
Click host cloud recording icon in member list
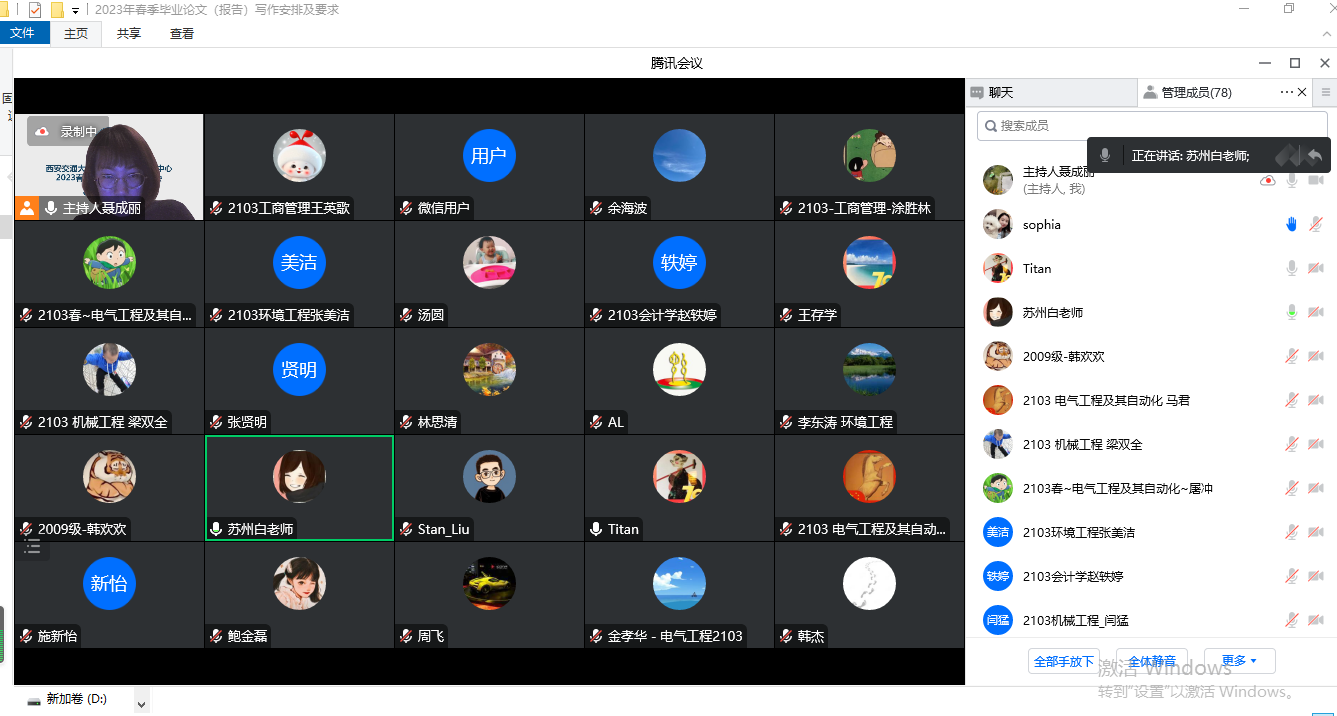pyautogui.click(x=1267, y=181)
